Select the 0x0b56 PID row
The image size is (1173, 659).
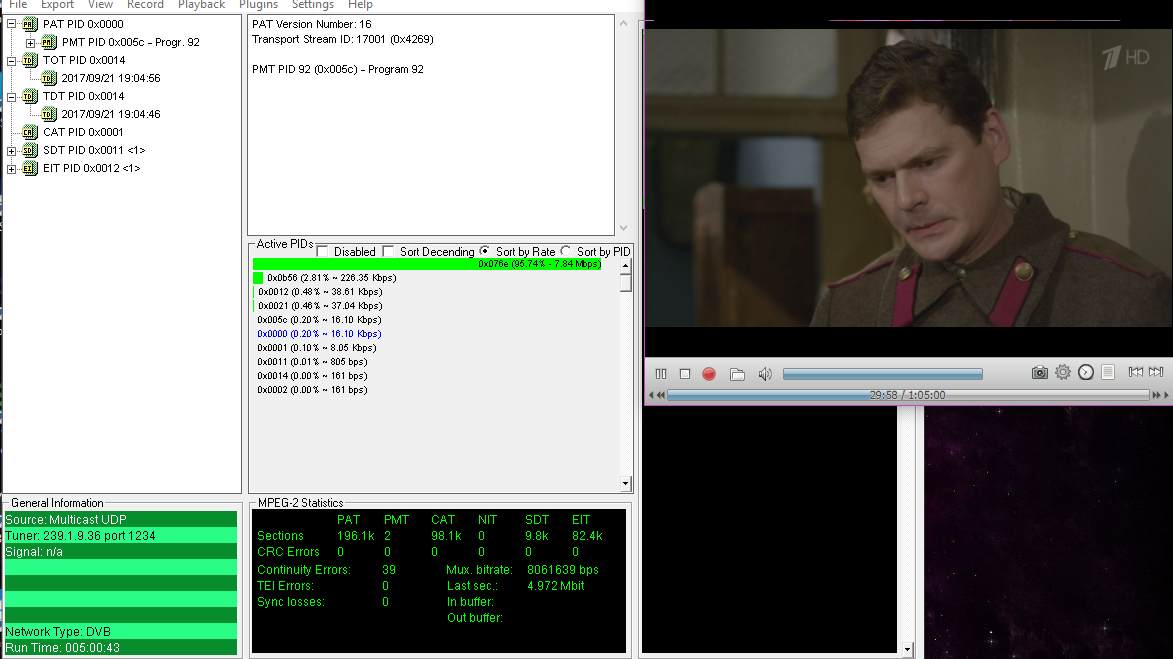click(325, 278)
